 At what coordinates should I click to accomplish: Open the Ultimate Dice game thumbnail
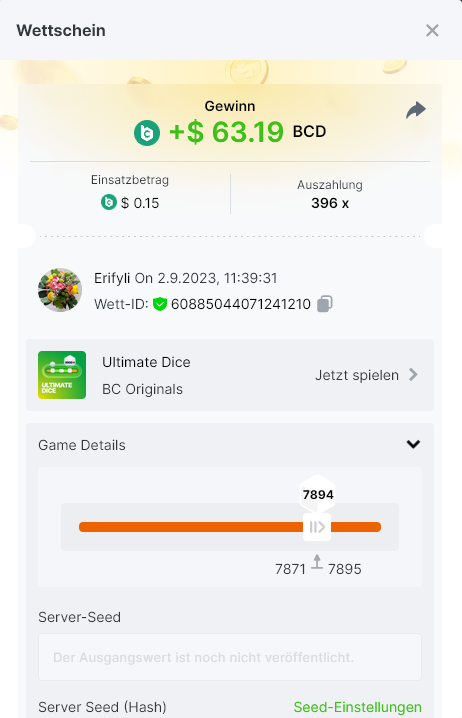pos(62,375)
